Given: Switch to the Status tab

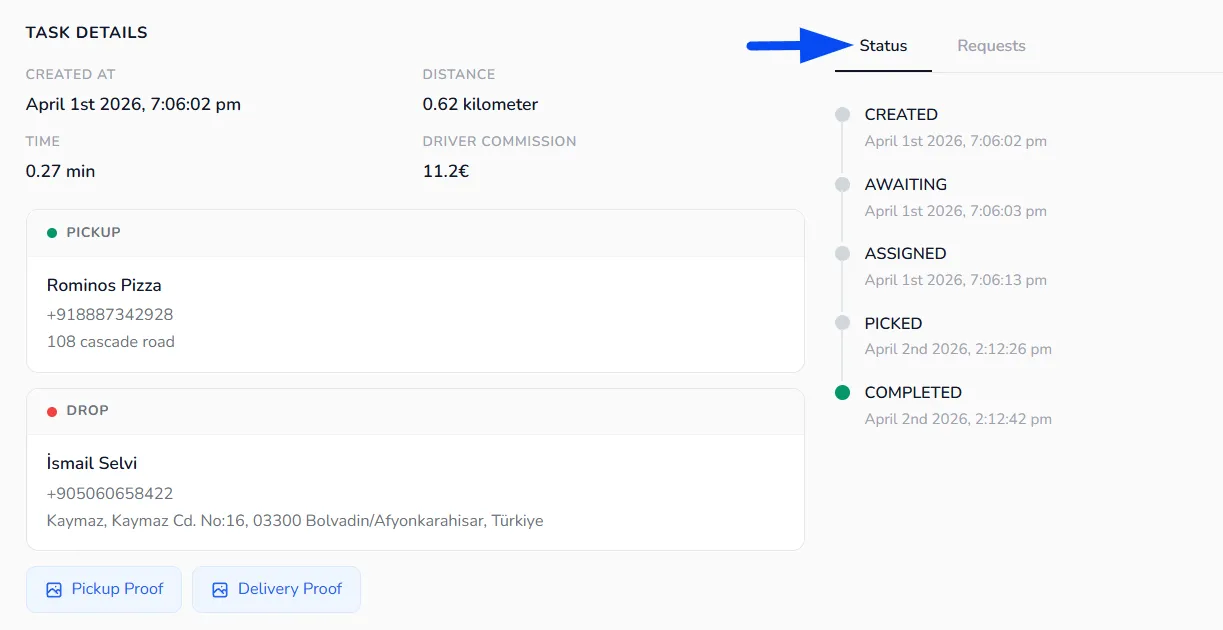Looking at the screenshot, I should coord(883,46).
